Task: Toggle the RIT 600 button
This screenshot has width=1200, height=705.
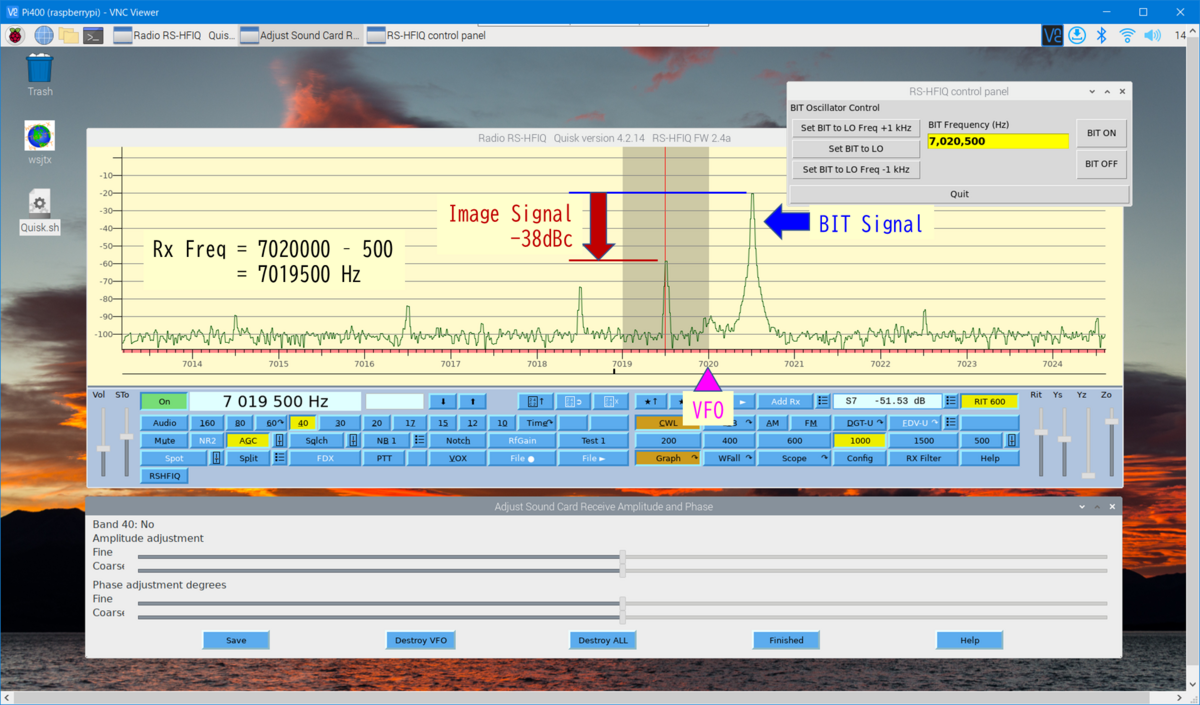Action: (x=990, y=401)
